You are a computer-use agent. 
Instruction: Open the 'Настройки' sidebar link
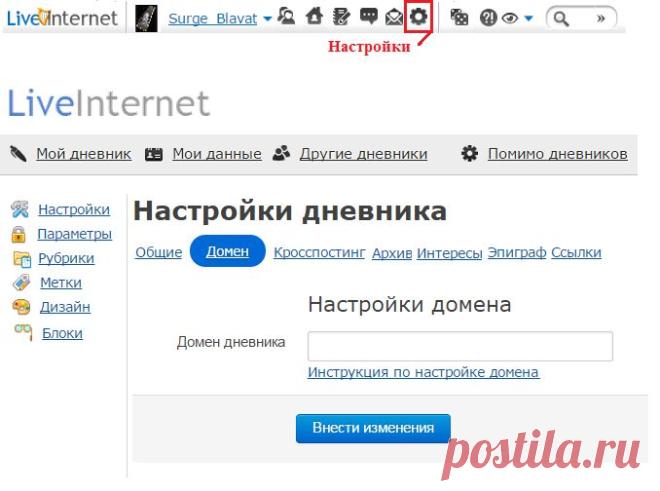click(x=74, y=209)
